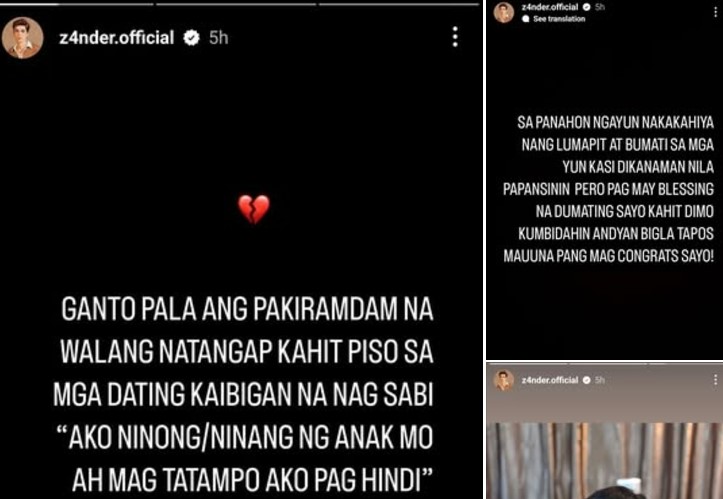Open the three-dot menu on the See translation story
723x499 pixels.
click(715, 12)
